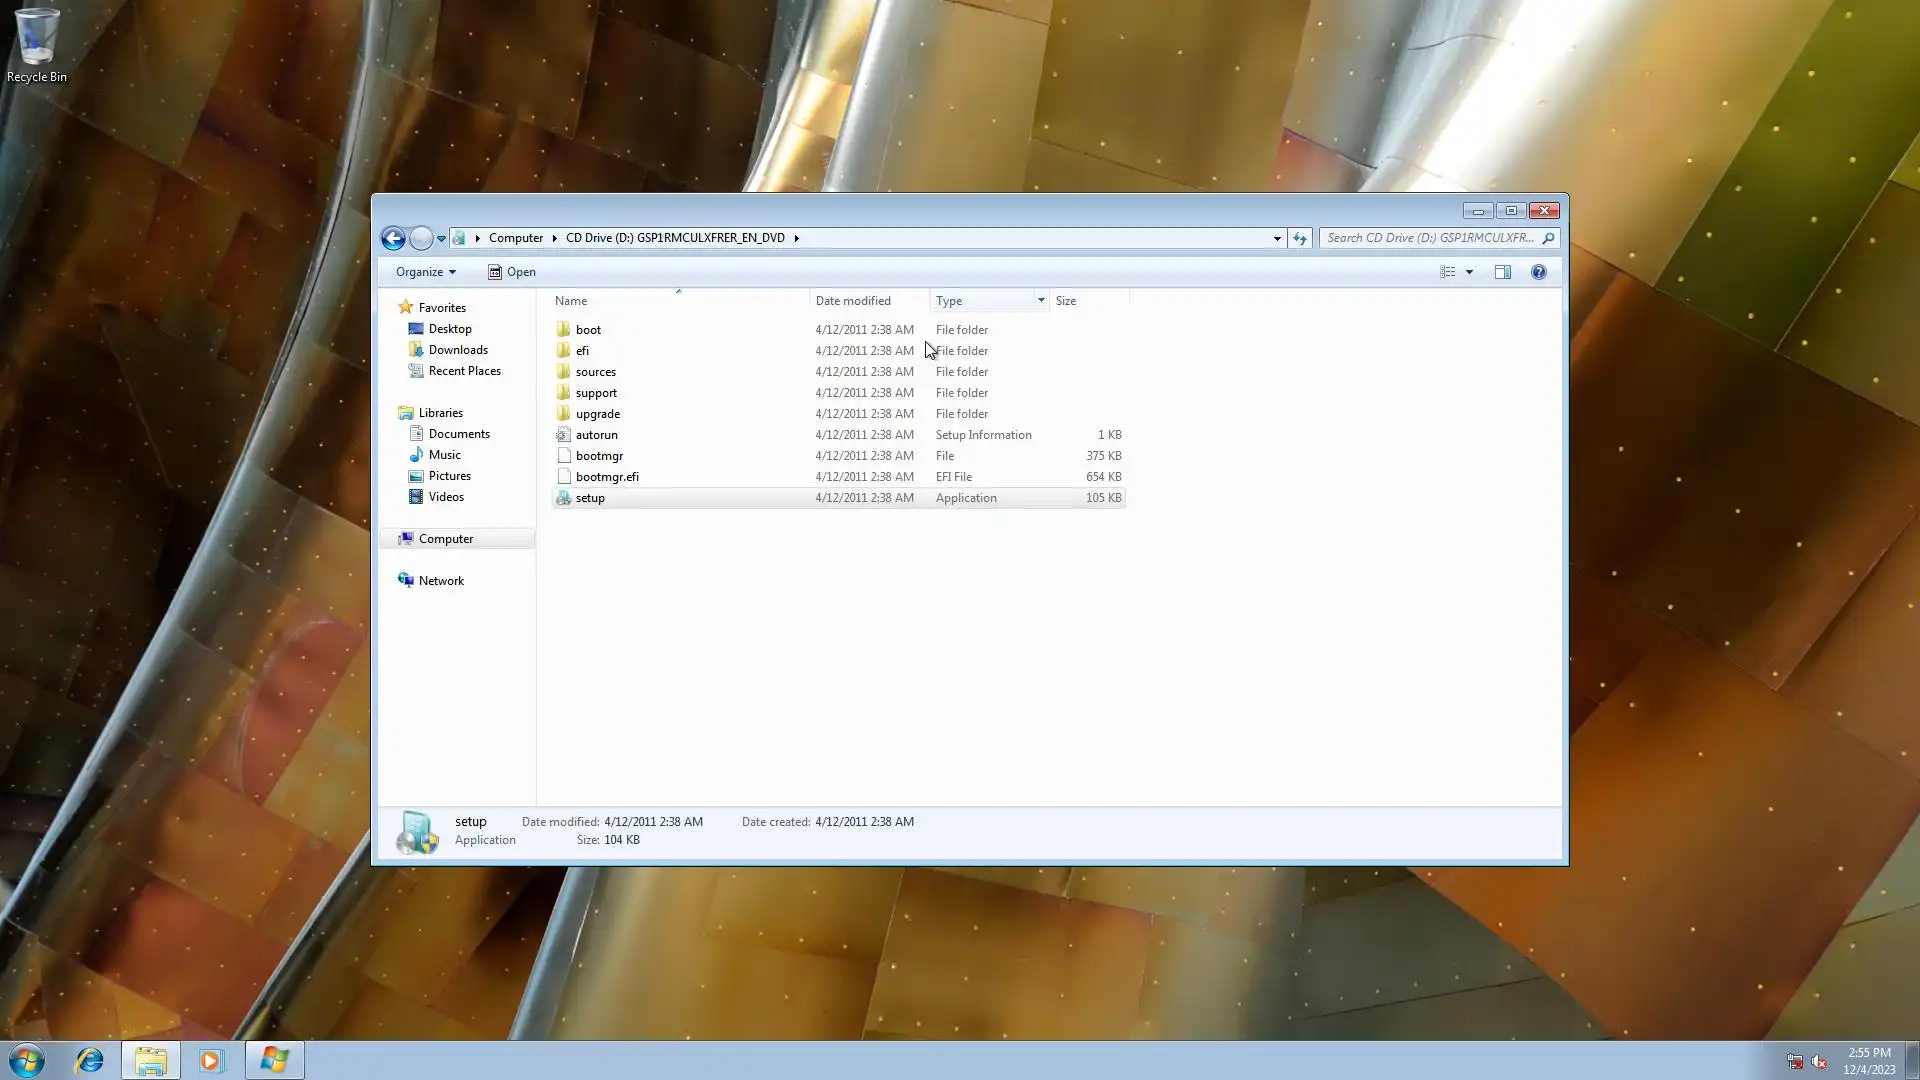Click the Change your view icon
The image size is (1920, 1080).
click(1447, 272)
